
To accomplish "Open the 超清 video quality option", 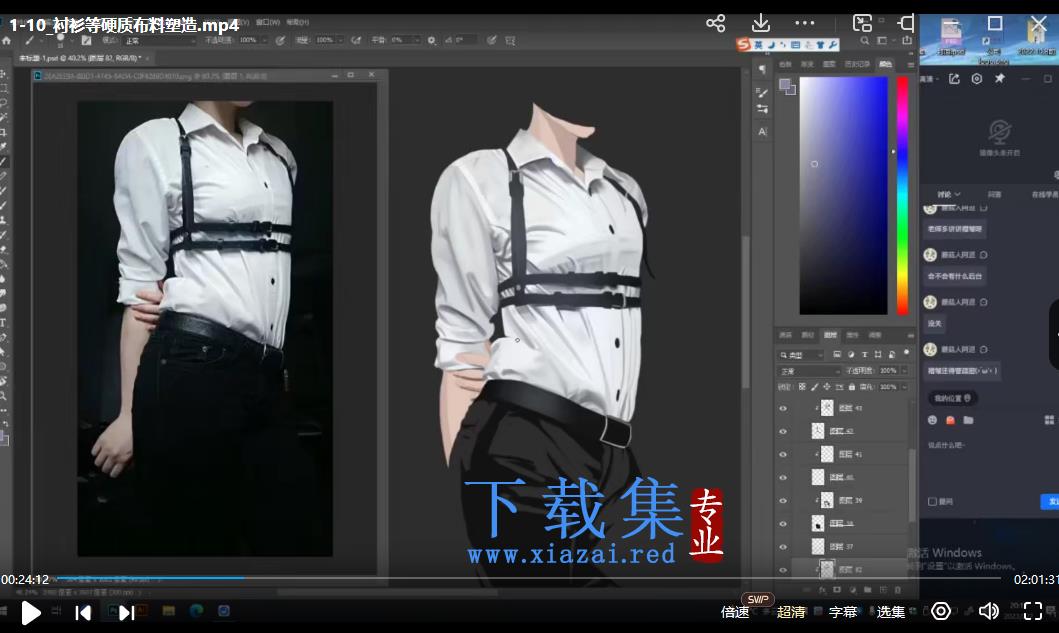I will tap(791, 612).
